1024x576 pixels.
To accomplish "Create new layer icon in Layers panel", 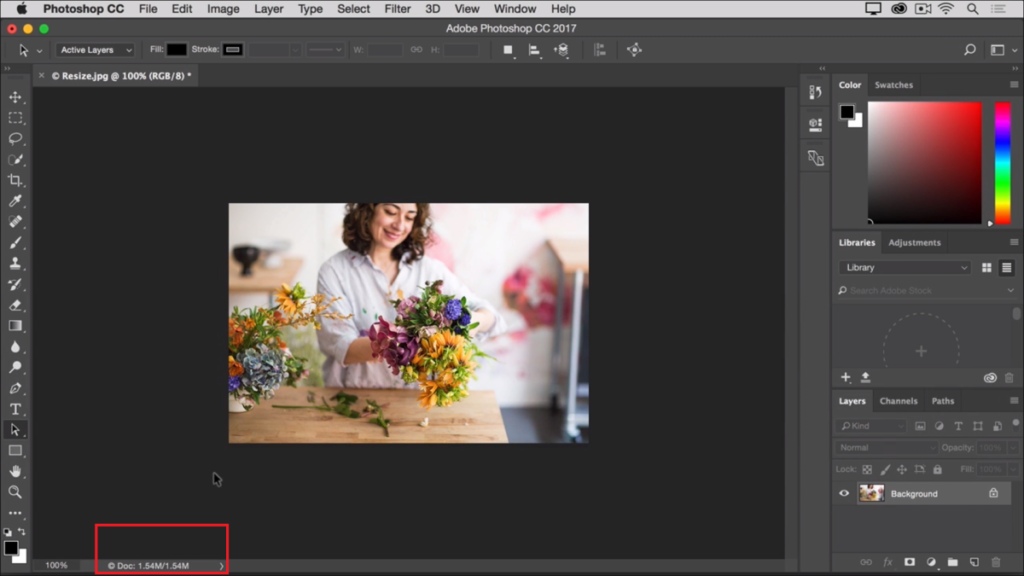I will pos(973,563).
